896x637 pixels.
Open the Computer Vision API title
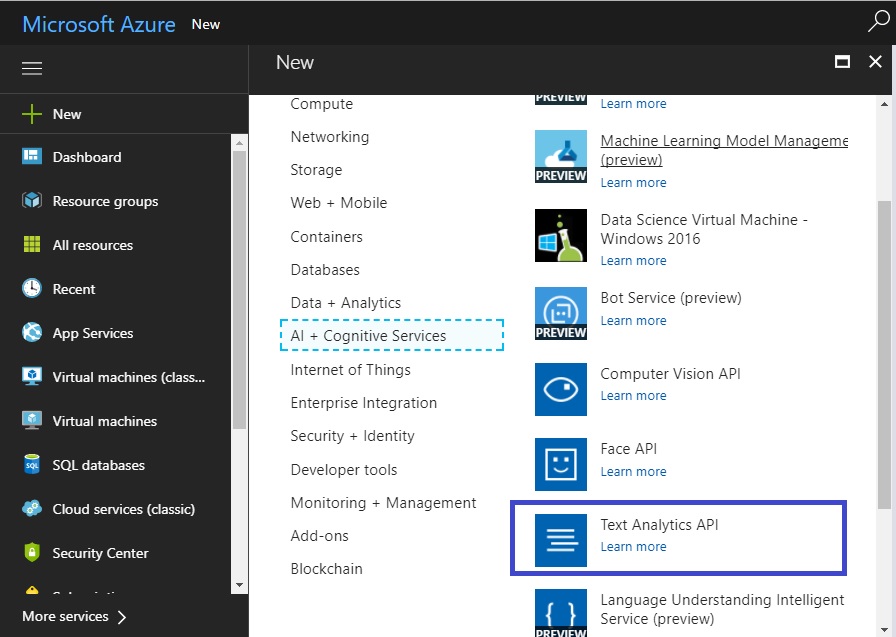pyautogui.click(x=670, y=374)
